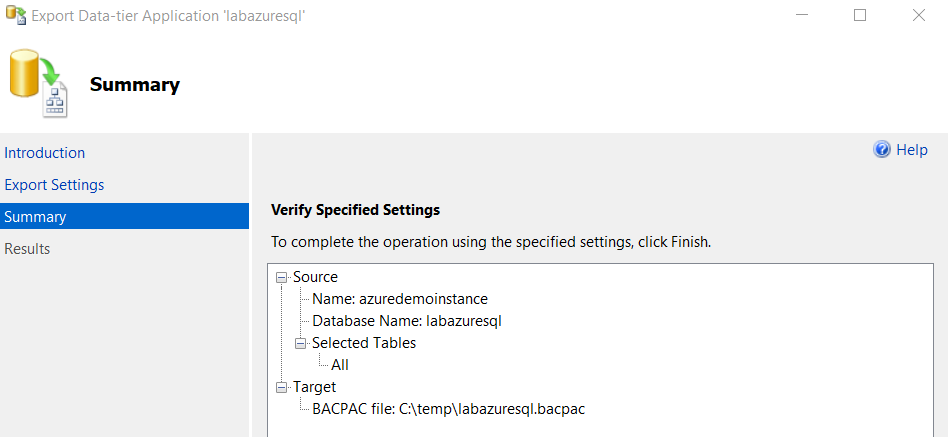
Task: Click the blue Help question mark icon
Action: coord(882,150)
